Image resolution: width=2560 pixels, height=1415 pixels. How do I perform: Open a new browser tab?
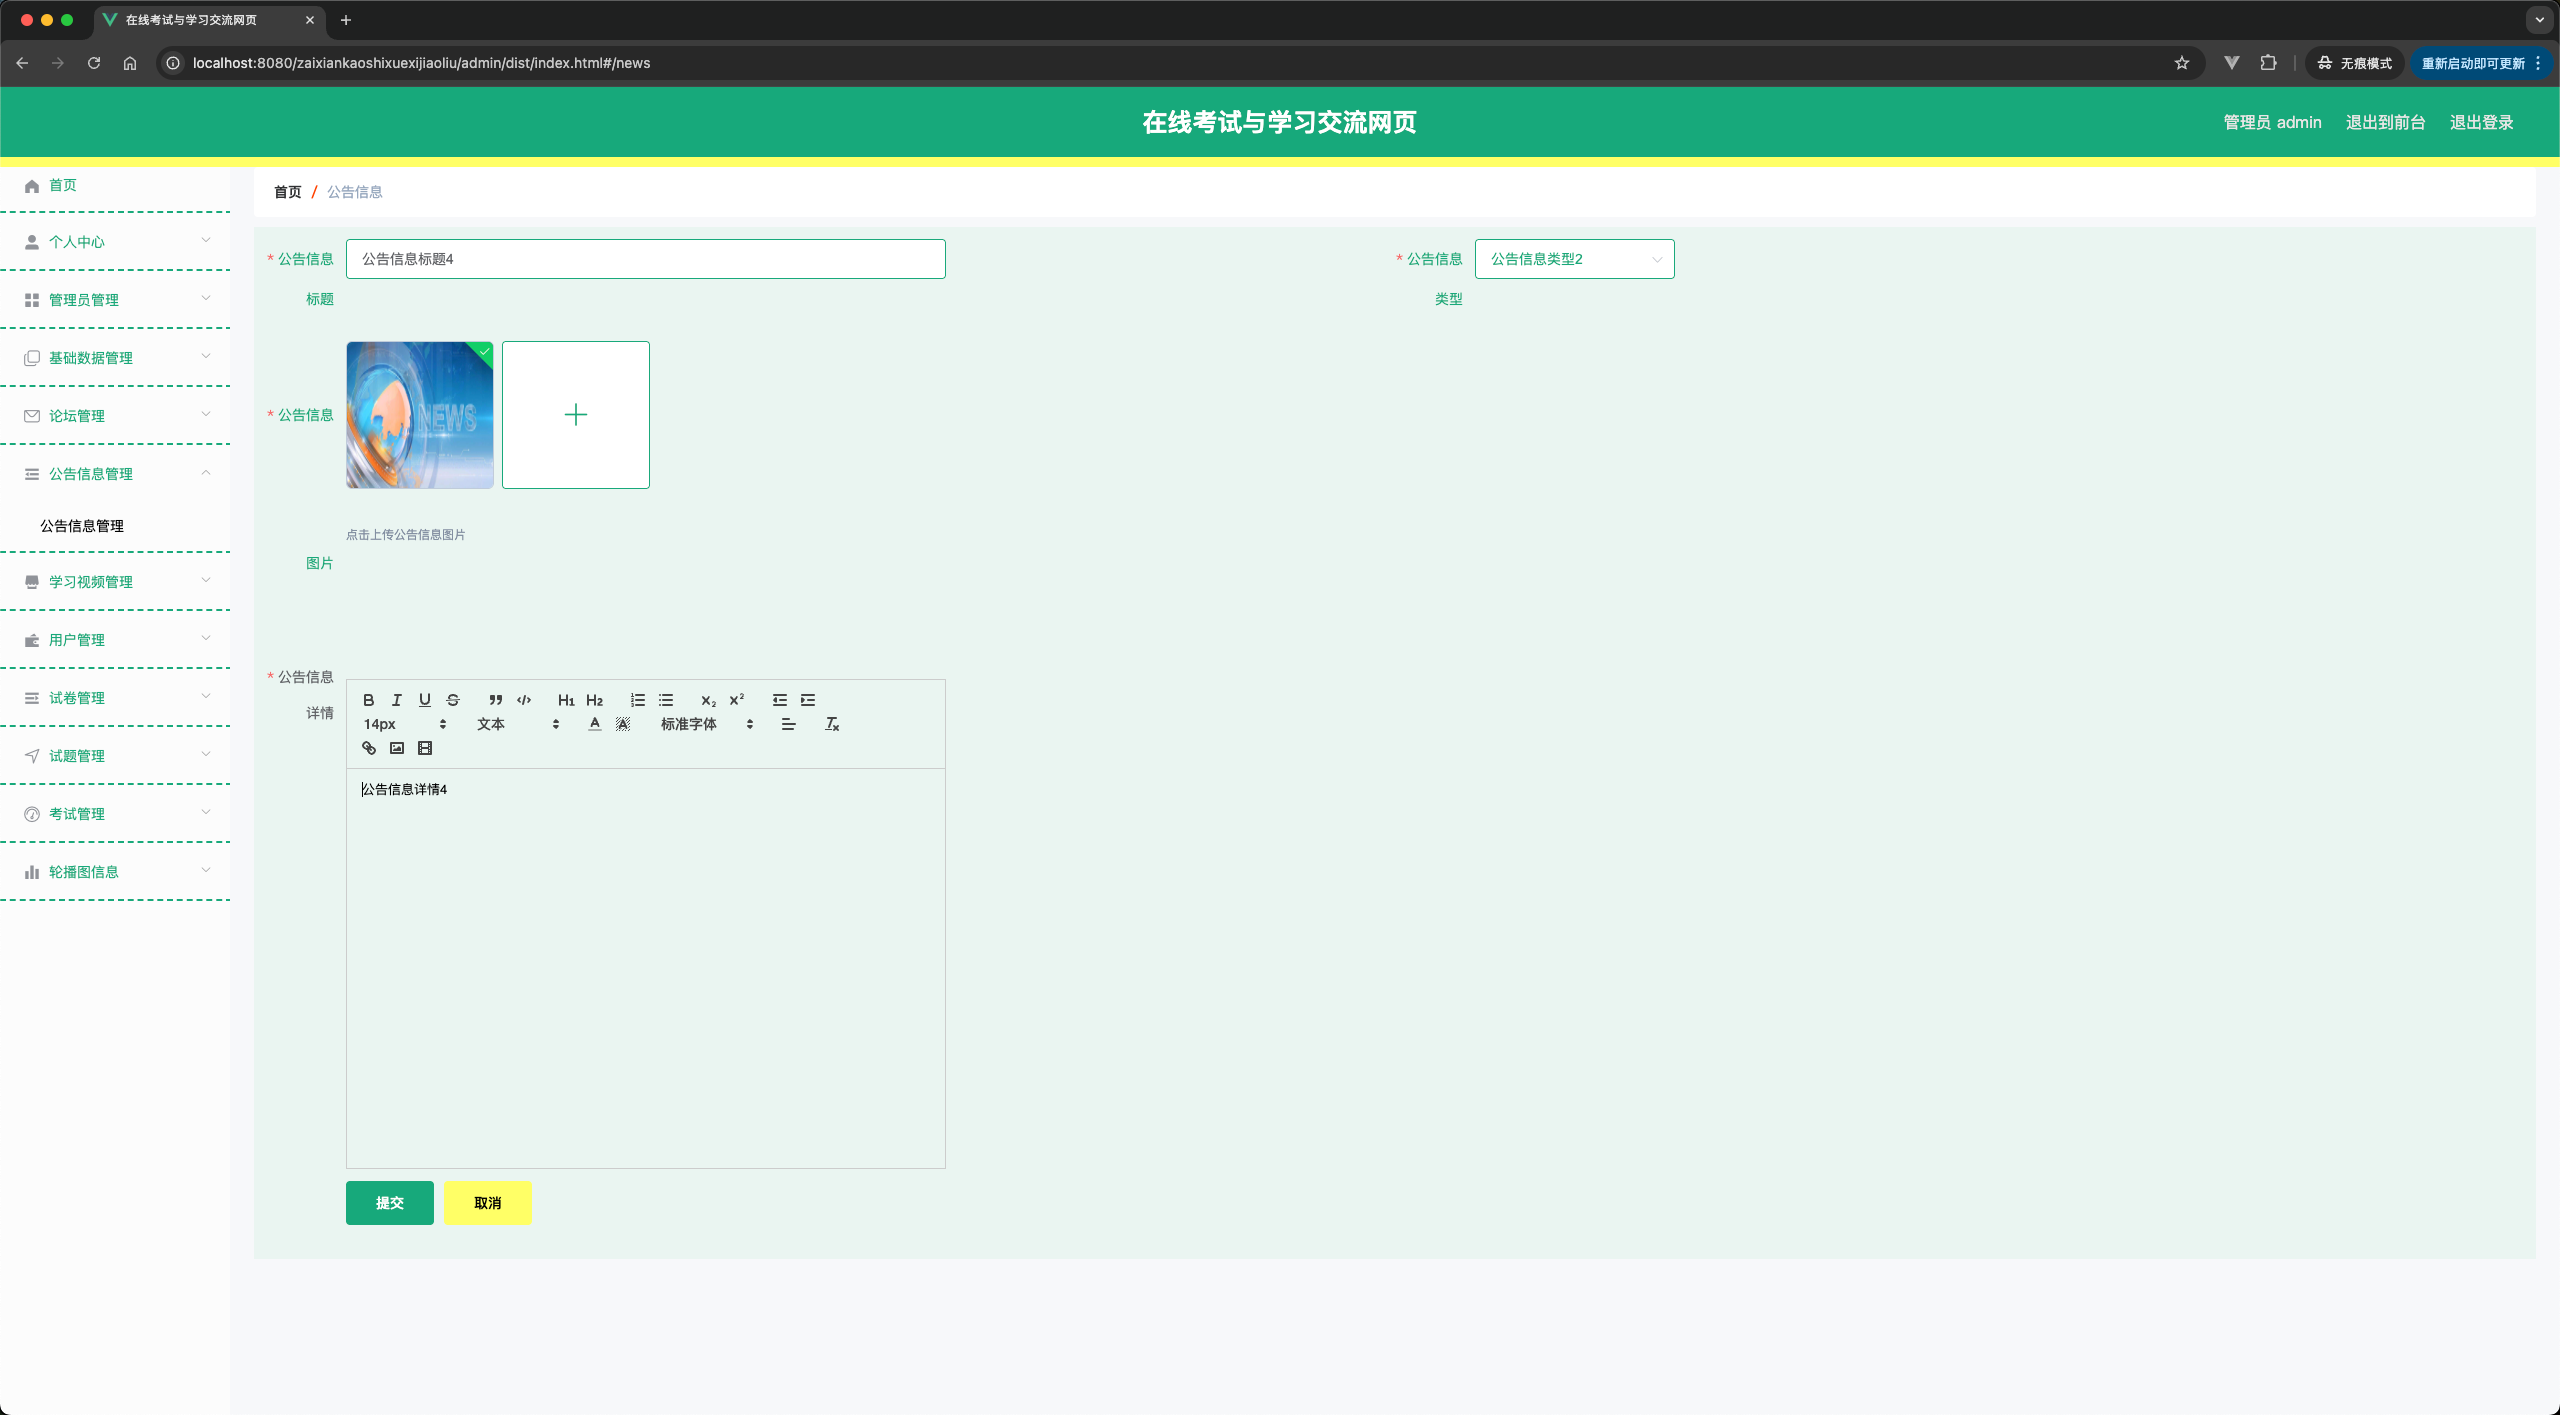[x=346, y=20]
